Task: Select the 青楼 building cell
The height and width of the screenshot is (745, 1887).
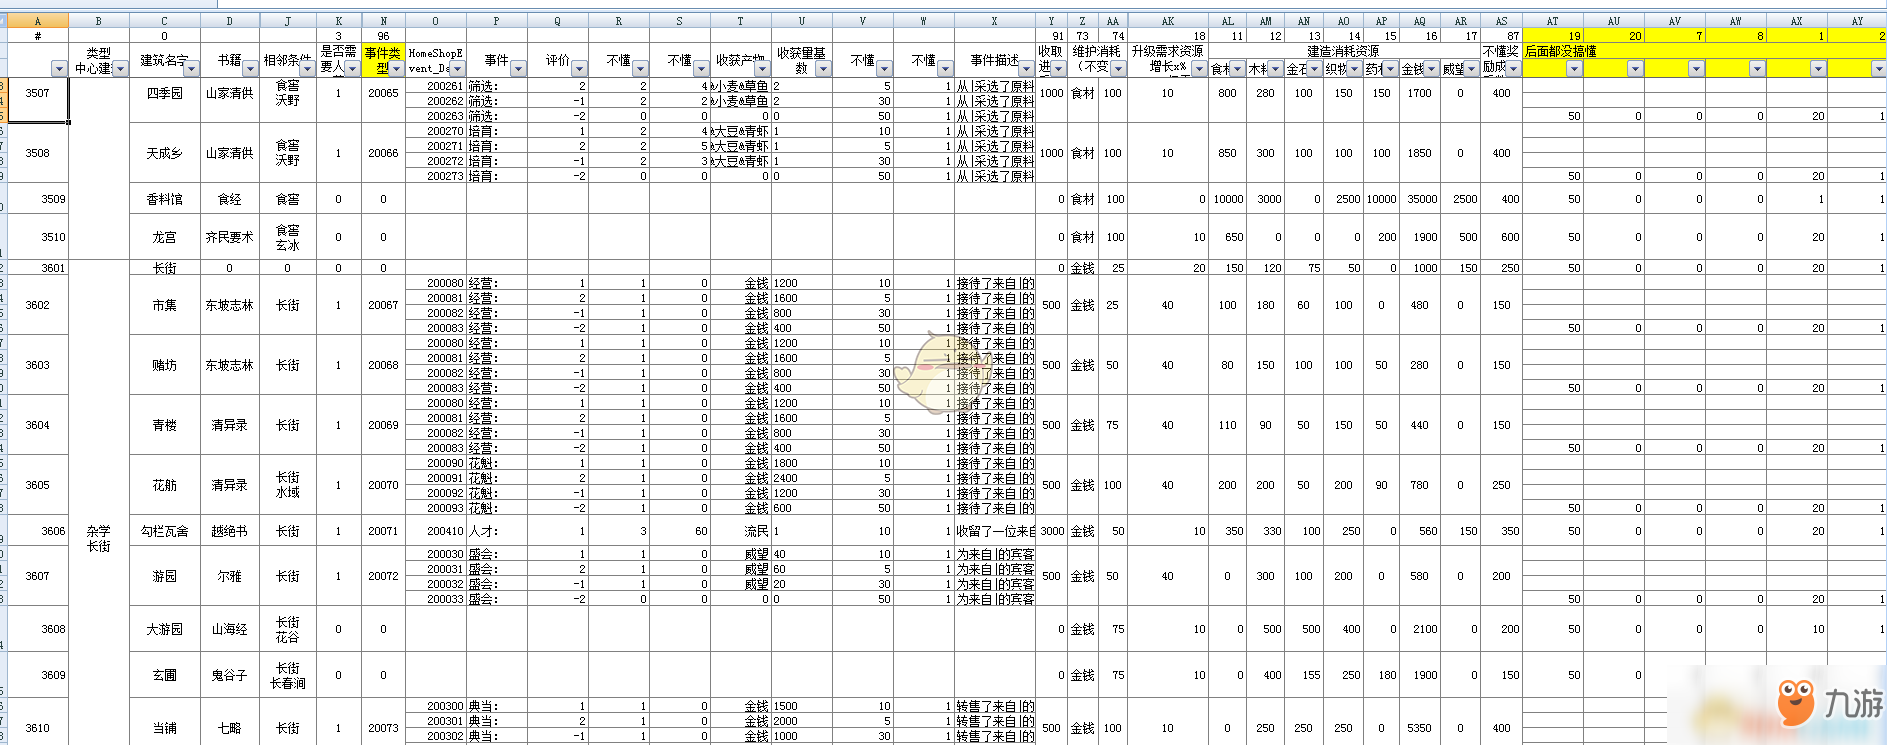Action: (165, 425)
